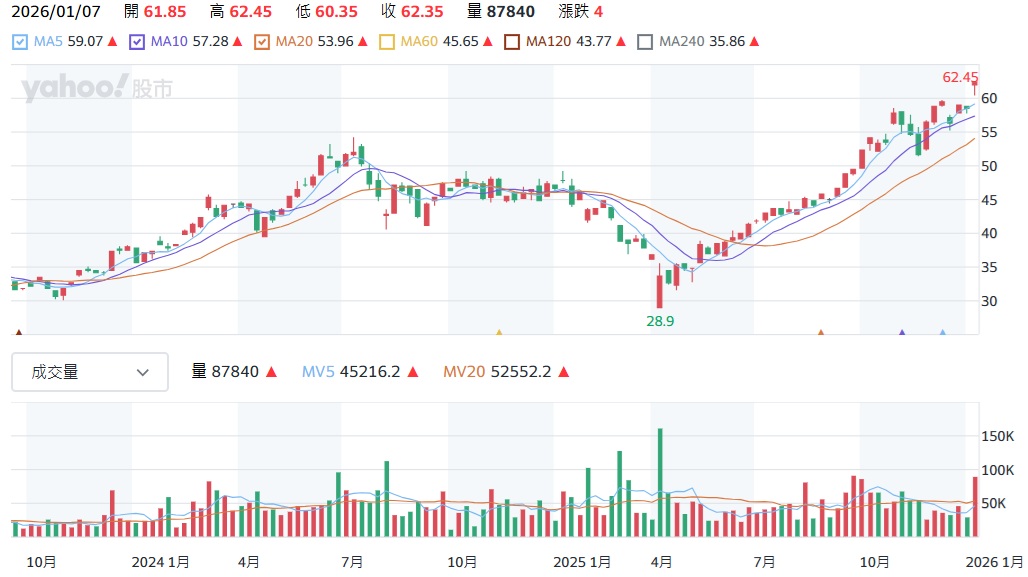
Task: Click the chevron arrow in 成交量 selector
Action: pyautogui.click(x=143, y=372)
